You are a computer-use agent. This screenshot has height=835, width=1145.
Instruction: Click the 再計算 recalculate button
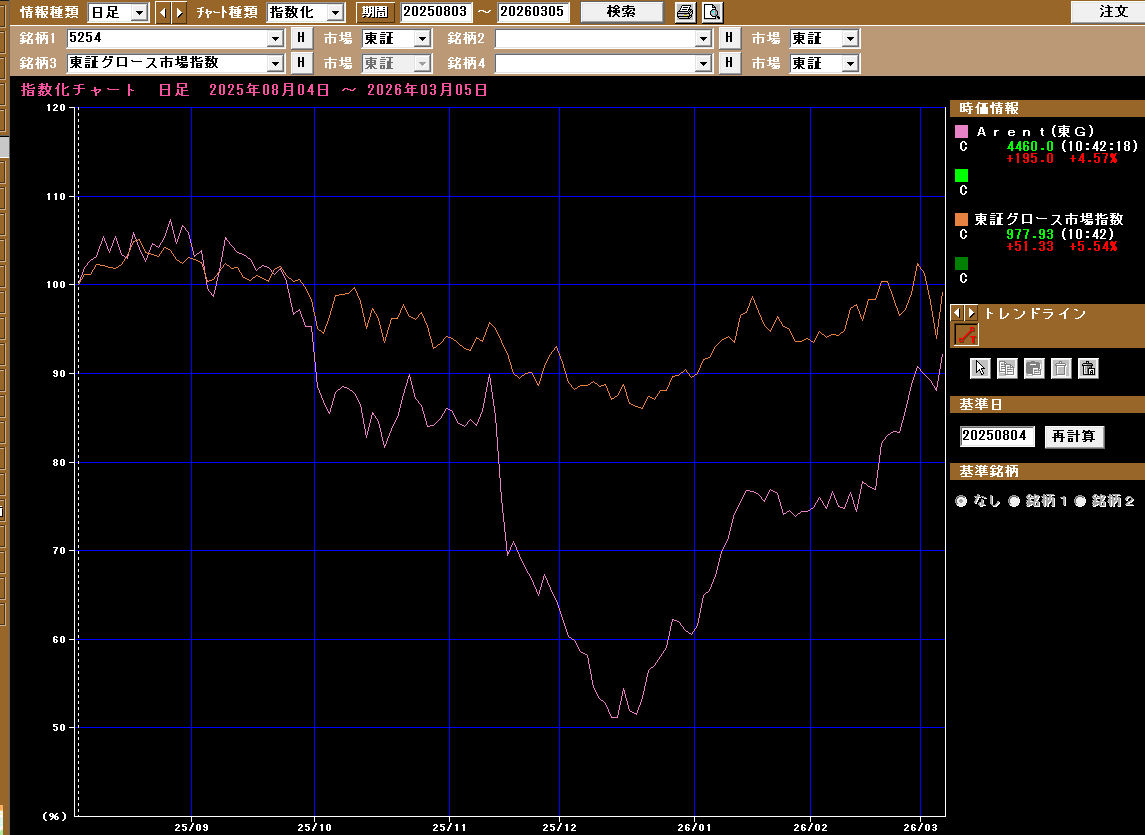[1074, 436]
